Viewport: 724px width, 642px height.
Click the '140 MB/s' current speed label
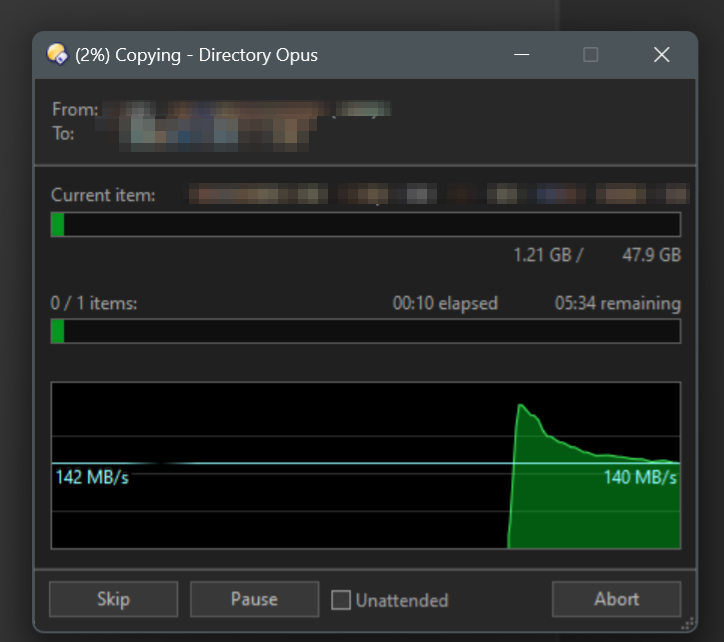pos(640,477)
